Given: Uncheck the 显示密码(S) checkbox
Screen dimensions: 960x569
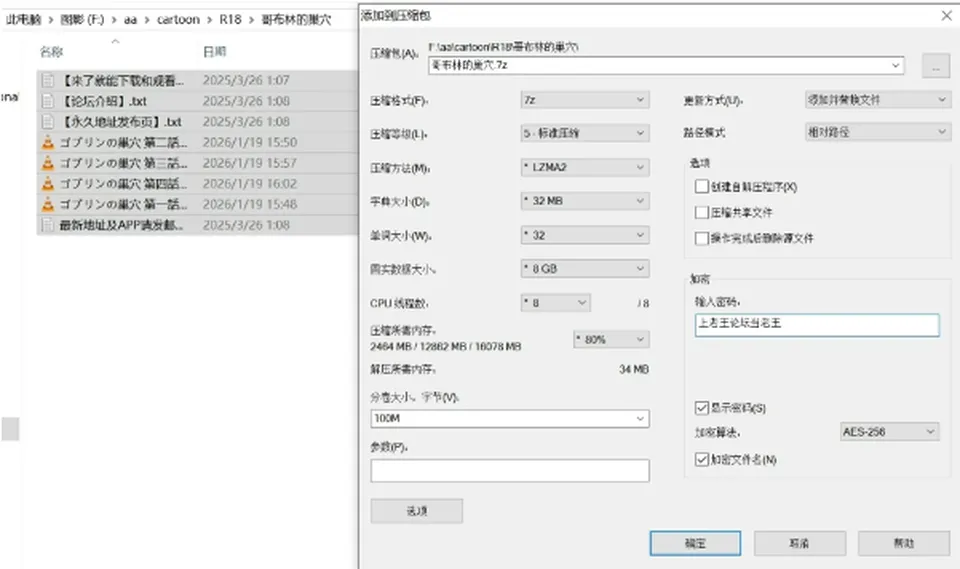Looking at the screenshot, I should [702, 407].
